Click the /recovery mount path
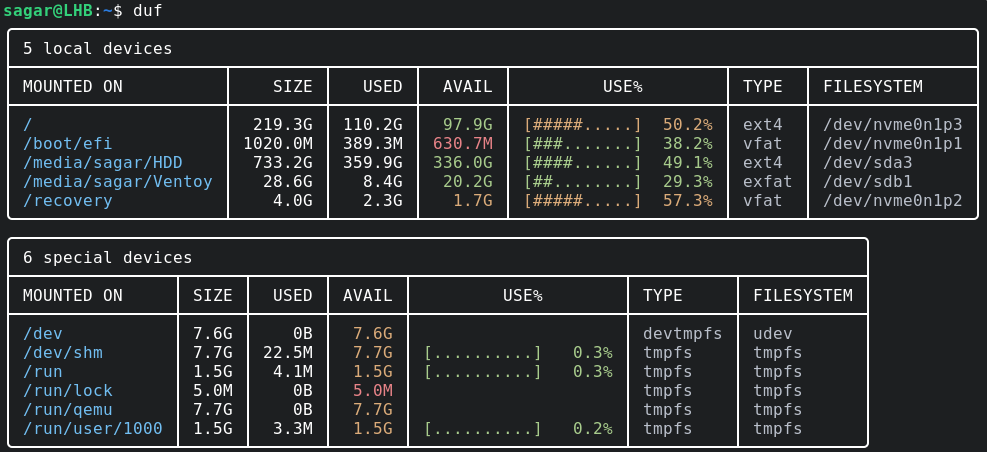Image resolution: width=987 pixels, height=452 pixels. (67, 201)
